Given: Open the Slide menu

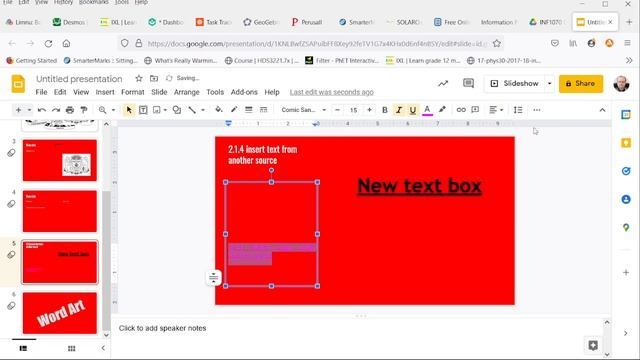Looking at the screenshot, I should [x=159, y=92].
